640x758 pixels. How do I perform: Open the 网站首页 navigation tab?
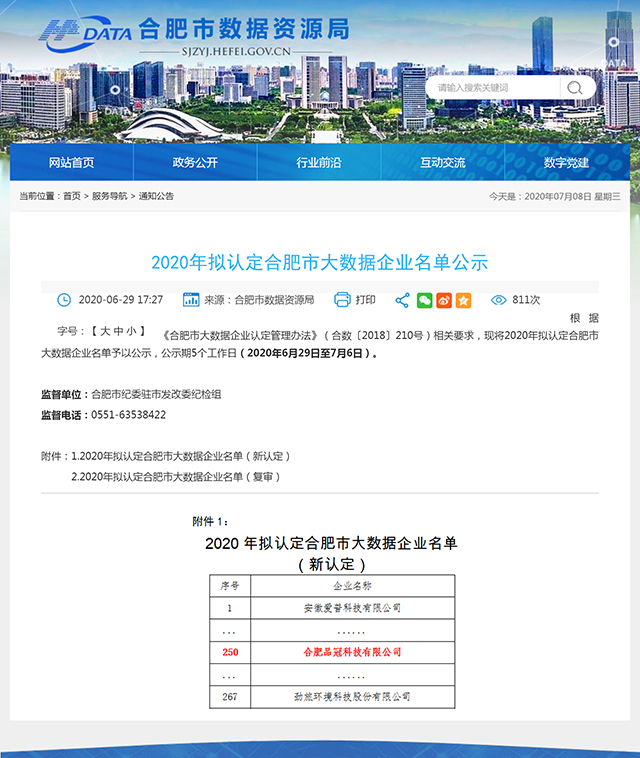[x=71, y=162]
